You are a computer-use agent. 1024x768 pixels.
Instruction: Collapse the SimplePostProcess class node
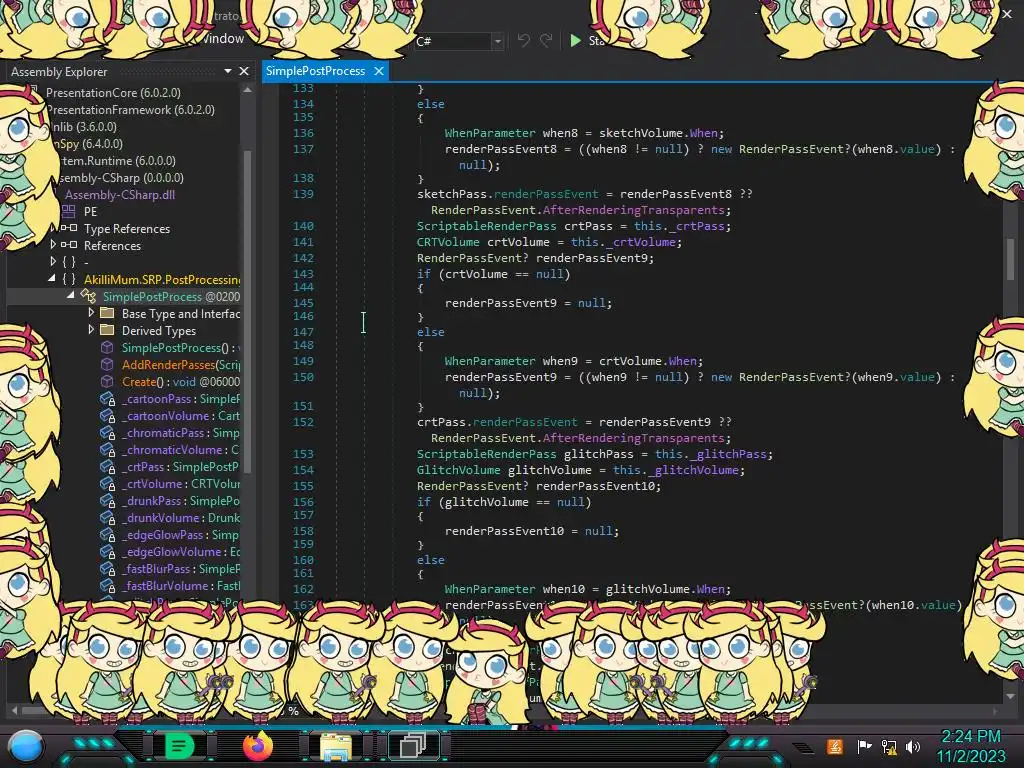(x=71, y=295)
